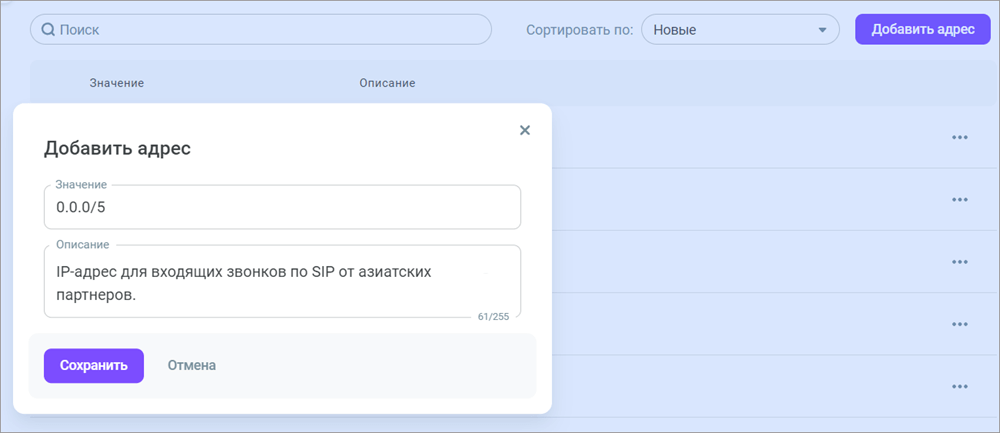
Task: Click the Сортировать по label
Action: (x=580, y=30)
